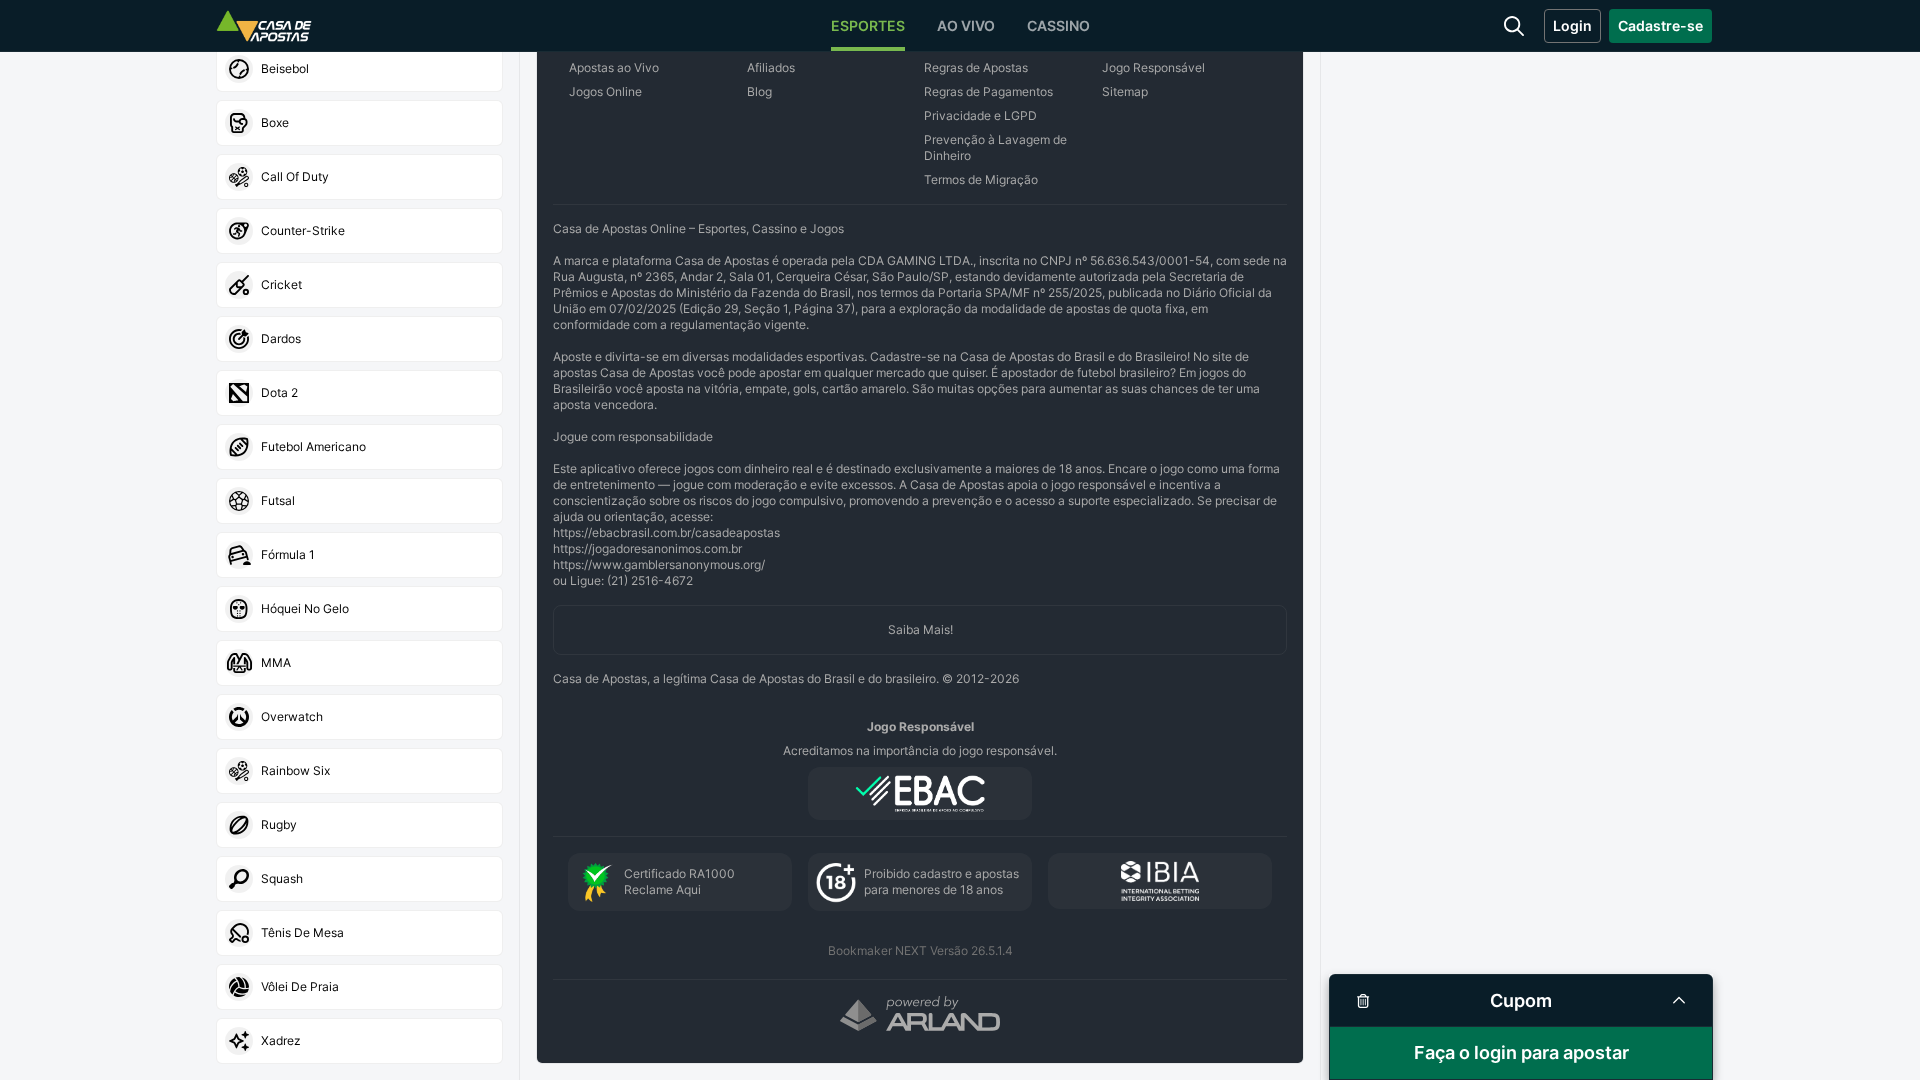Click the Dardos target icon
This screenshot has width=1920, height=1080.
239,339
